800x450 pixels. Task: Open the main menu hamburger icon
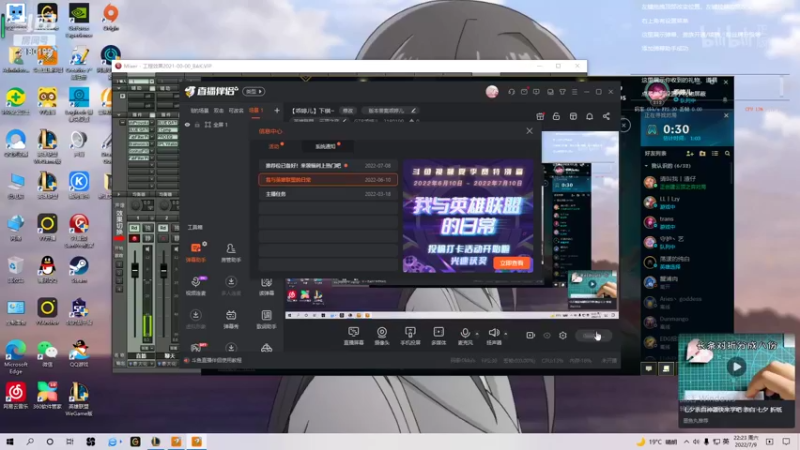pos(574,92)
